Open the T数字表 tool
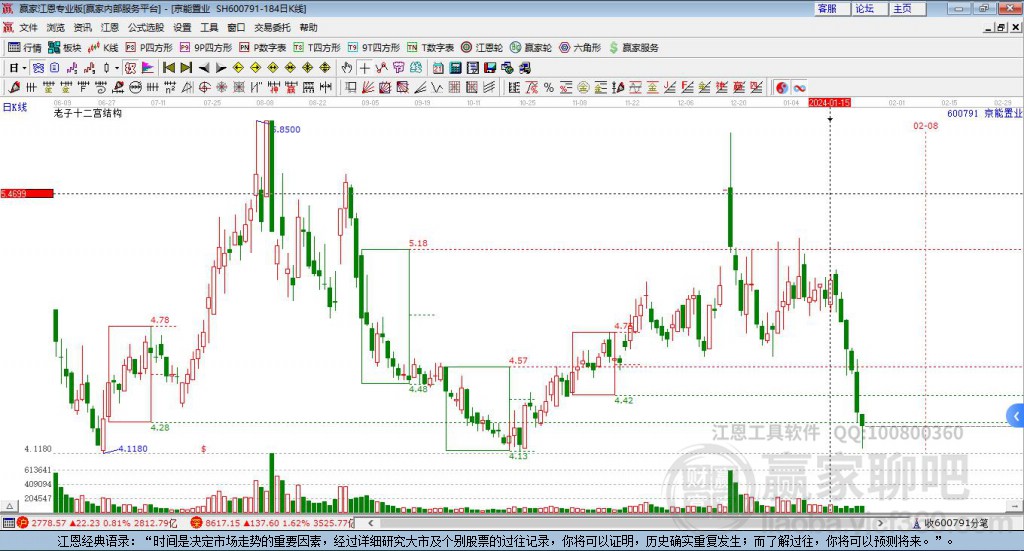 coord(430,48)
